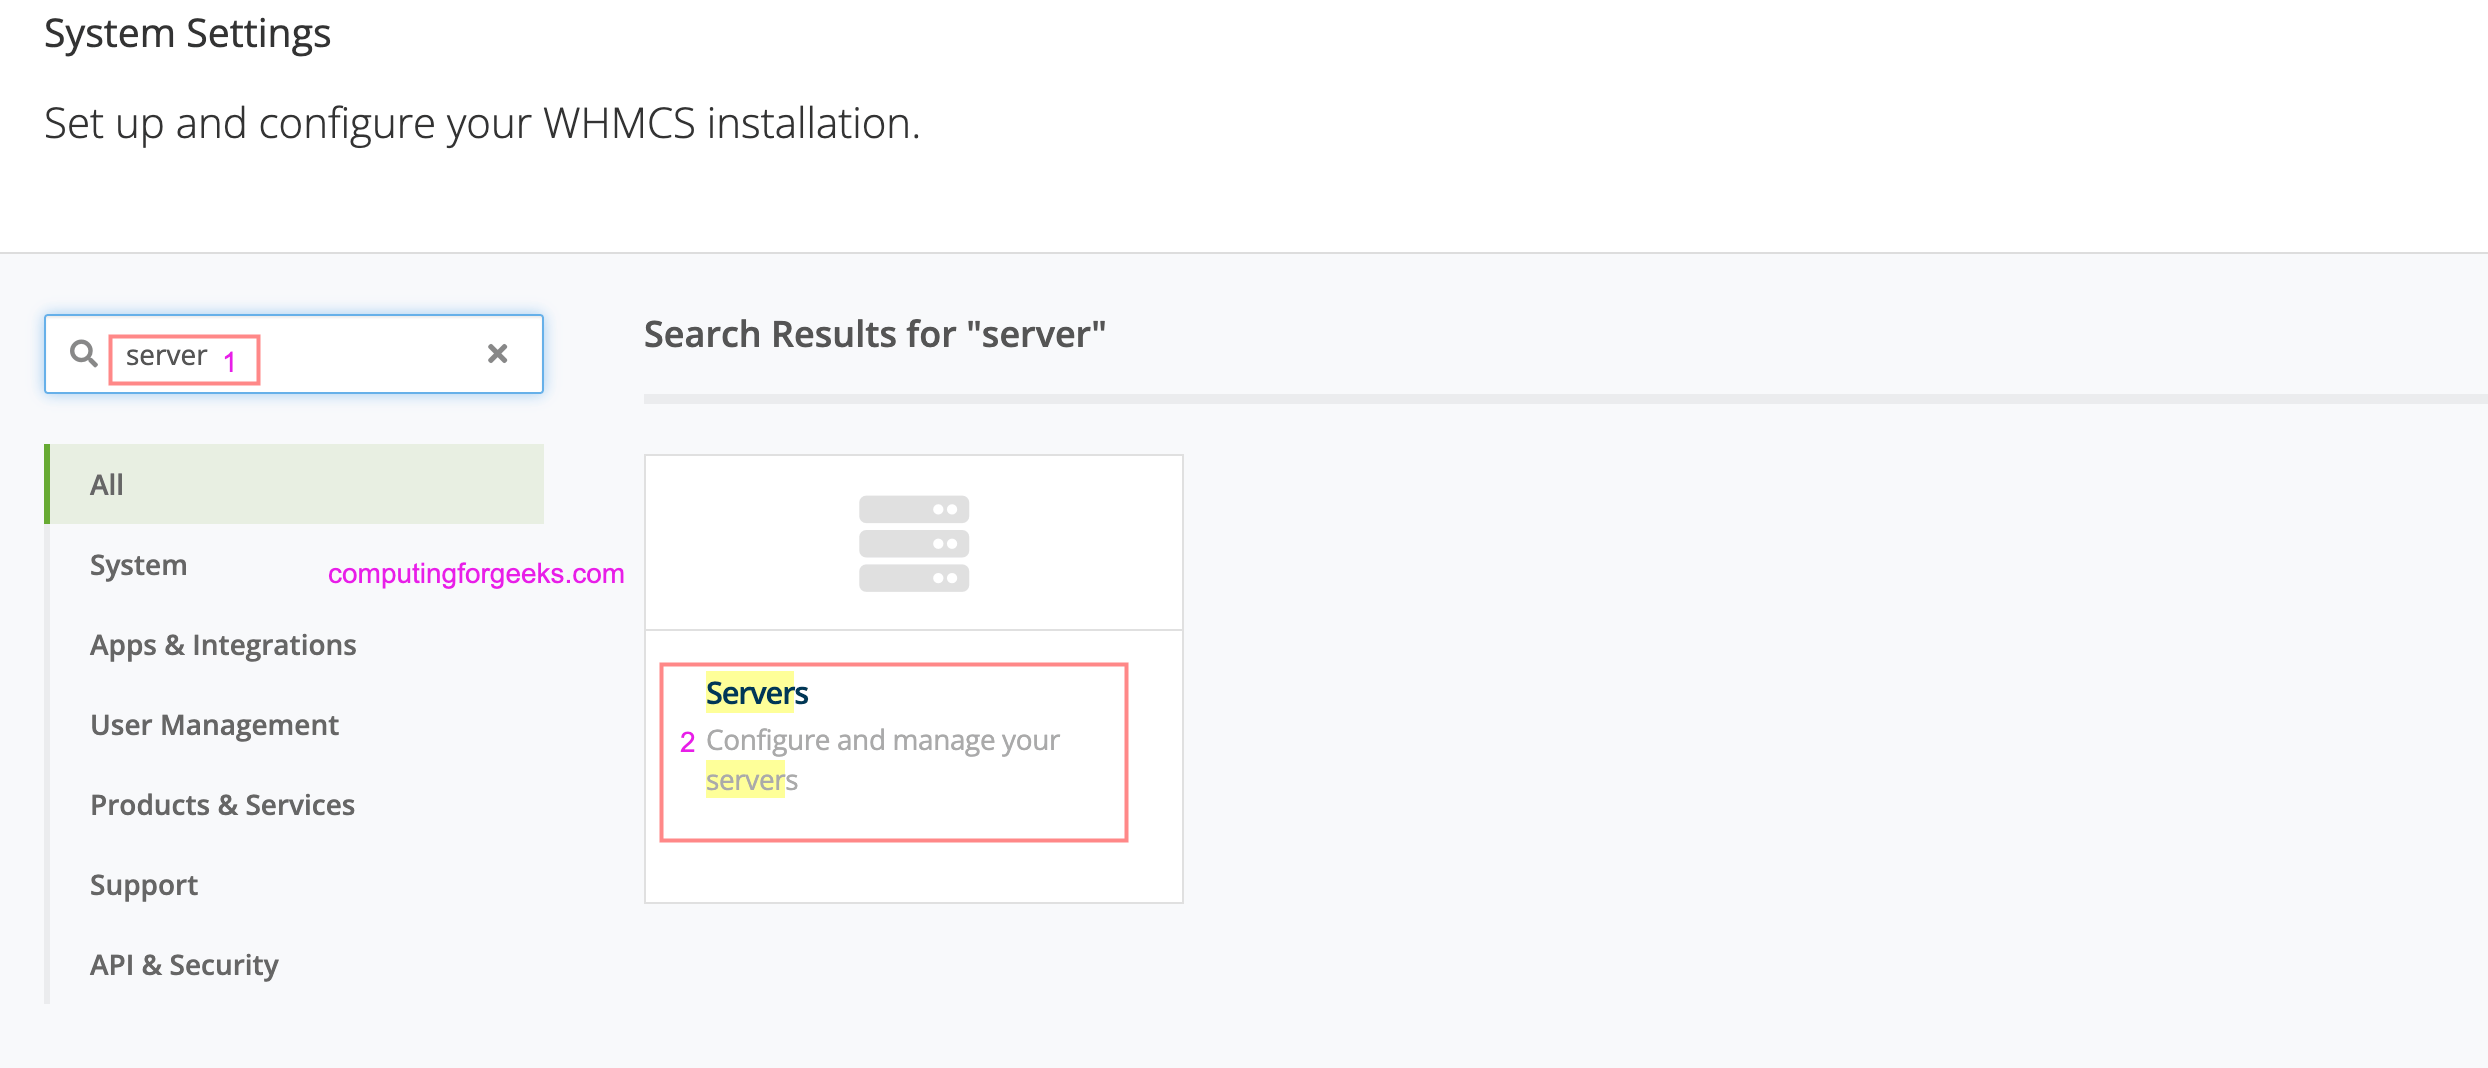Open the Apps & Integrations category
This screenshot has height=1068, width=2488.
(x=223, y=645)
